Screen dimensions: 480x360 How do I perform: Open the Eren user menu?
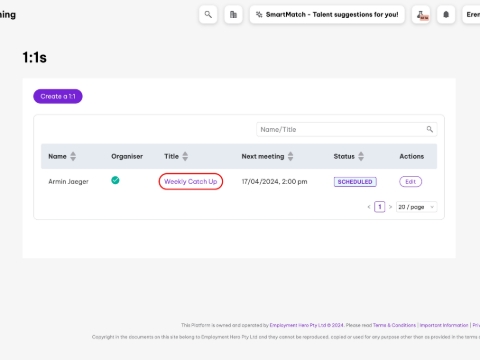(x=471, y=15)
